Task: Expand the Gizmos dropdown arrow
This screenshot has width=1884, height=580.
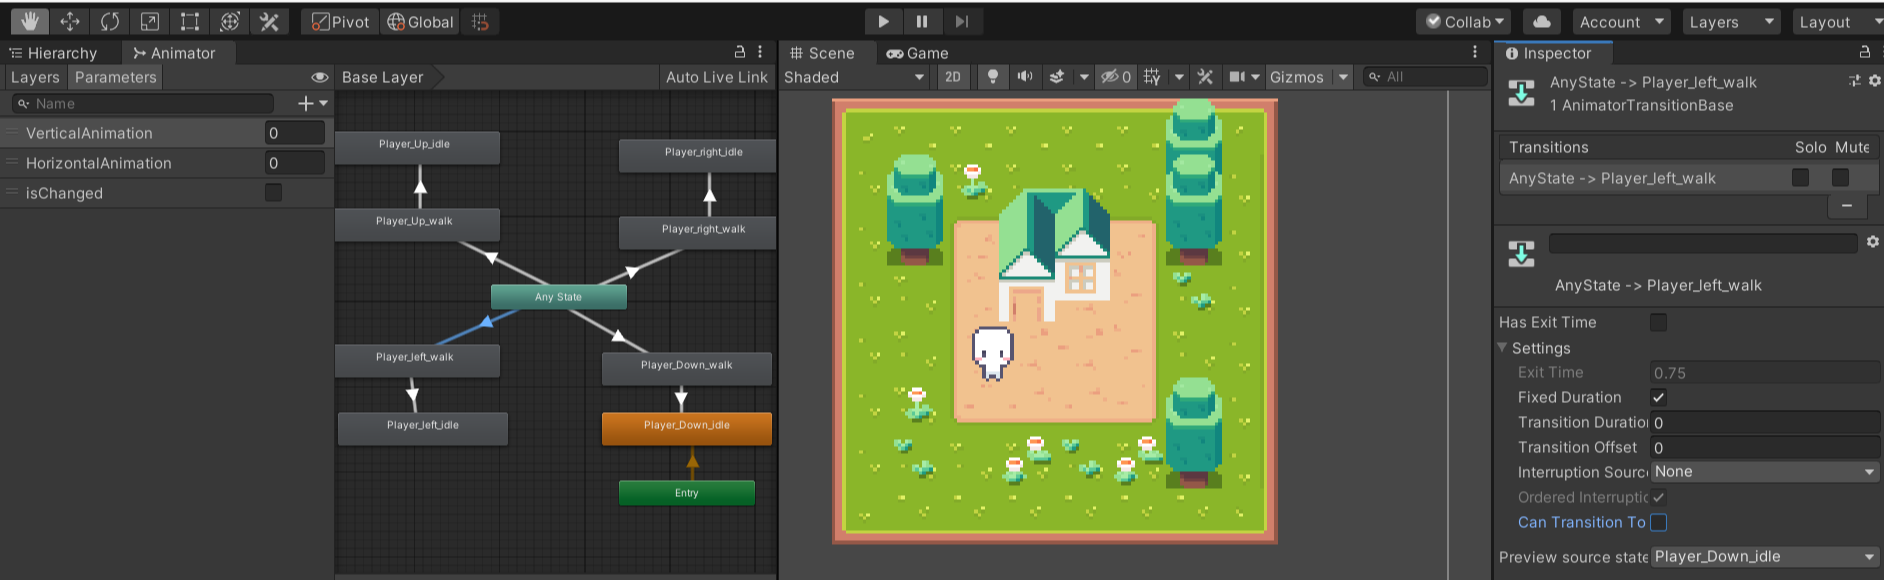Action: [1343, 77]
